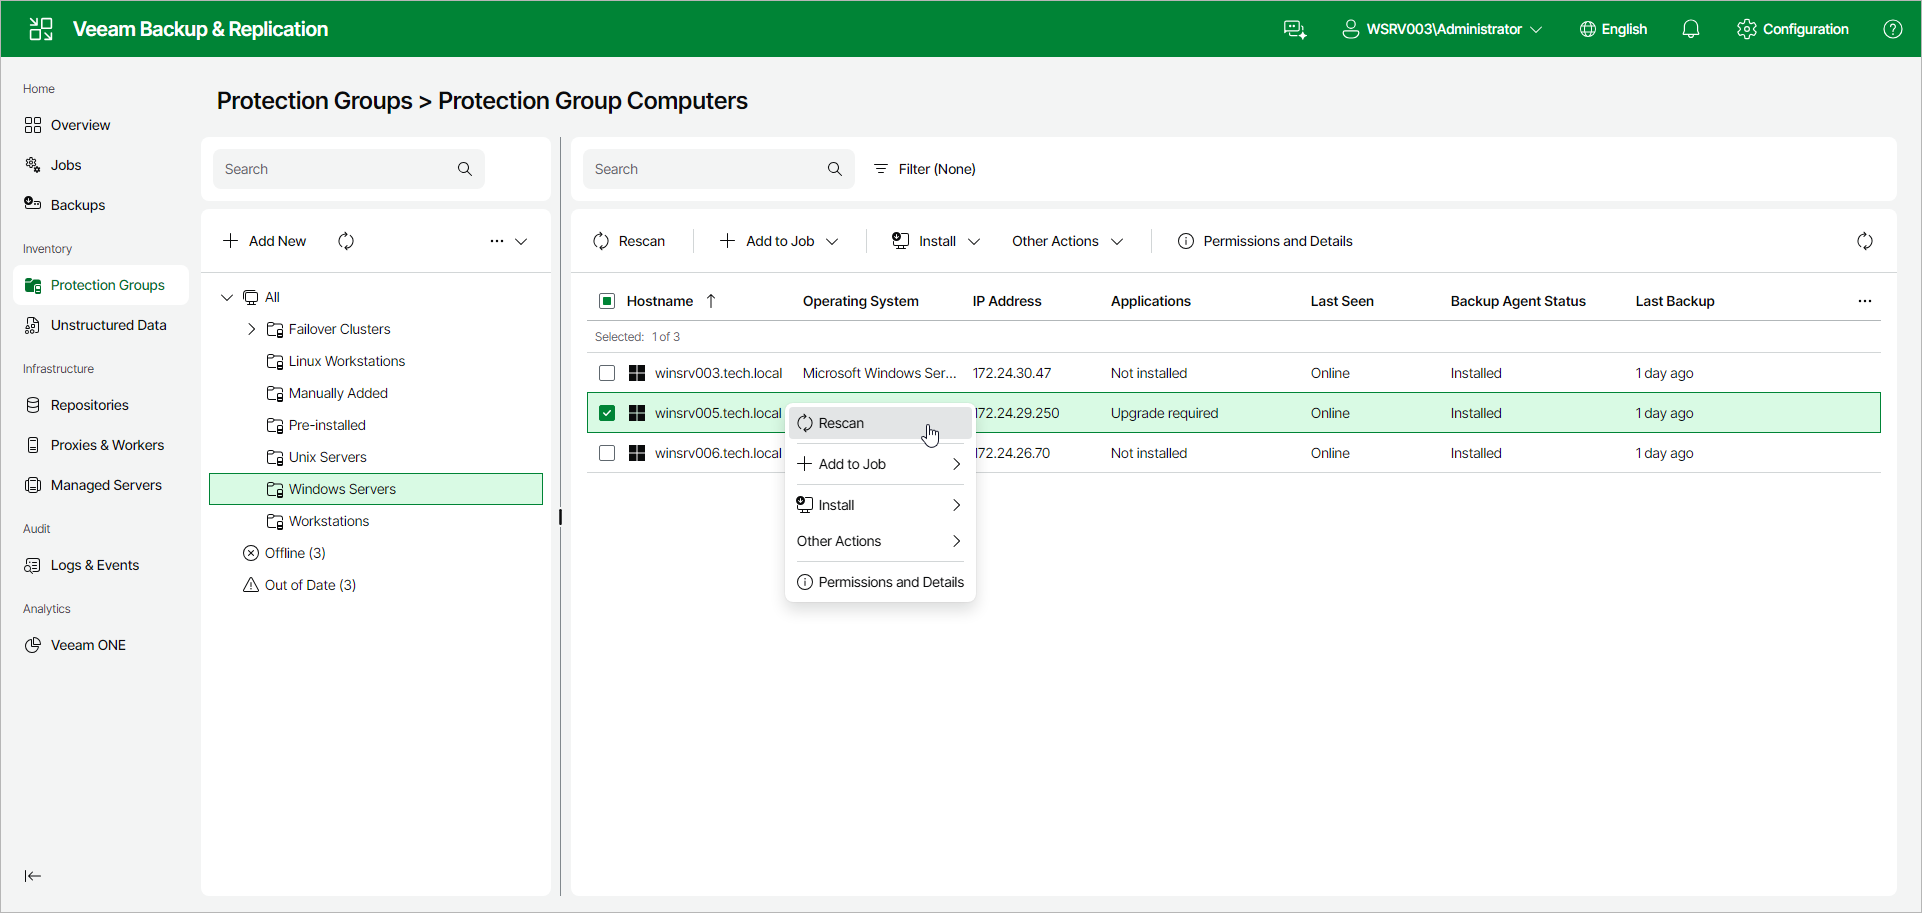Image resolution: width=1922 pixels, height=913 pixels.
Task: Sort by the Hostname column header
Action: 660,301
